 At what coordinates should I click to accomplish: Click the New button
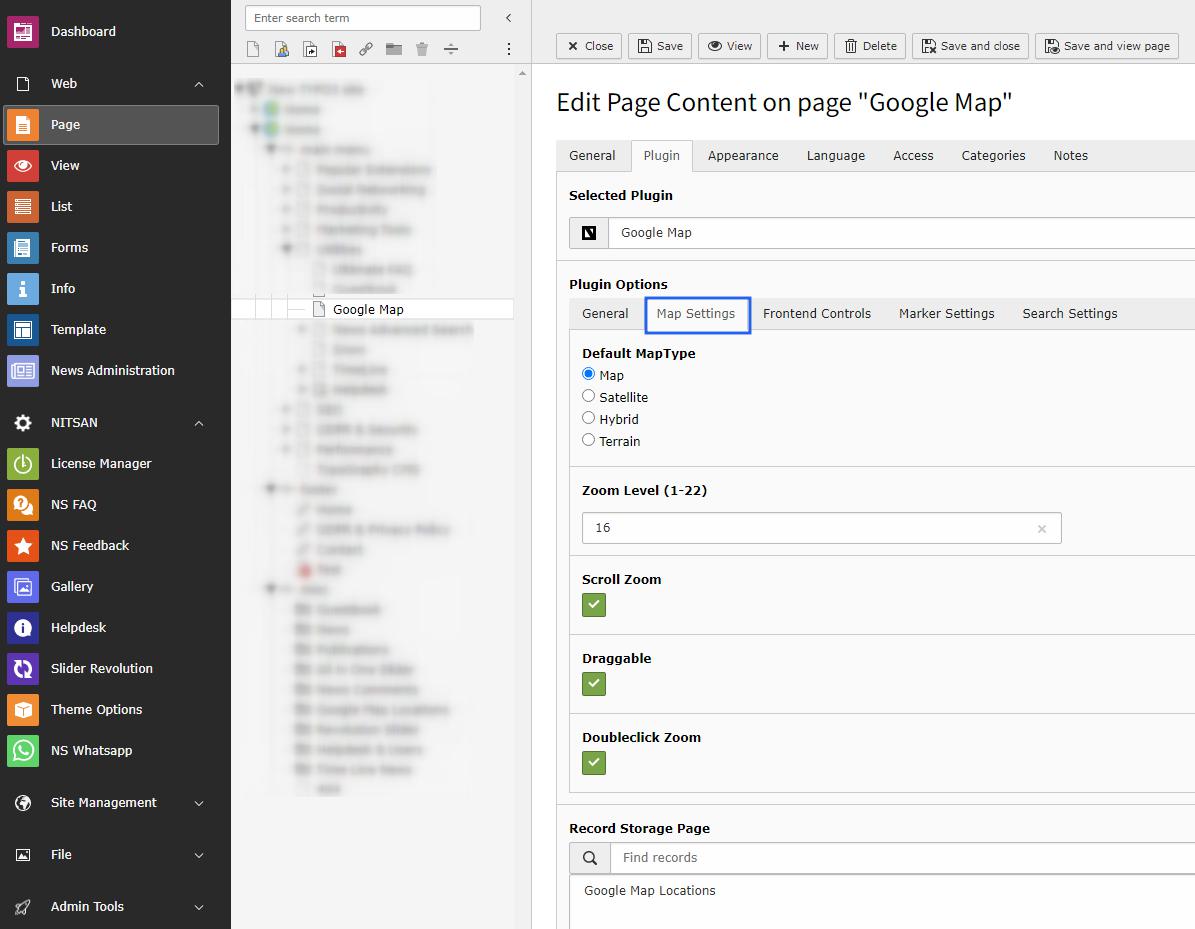point(798,46)
